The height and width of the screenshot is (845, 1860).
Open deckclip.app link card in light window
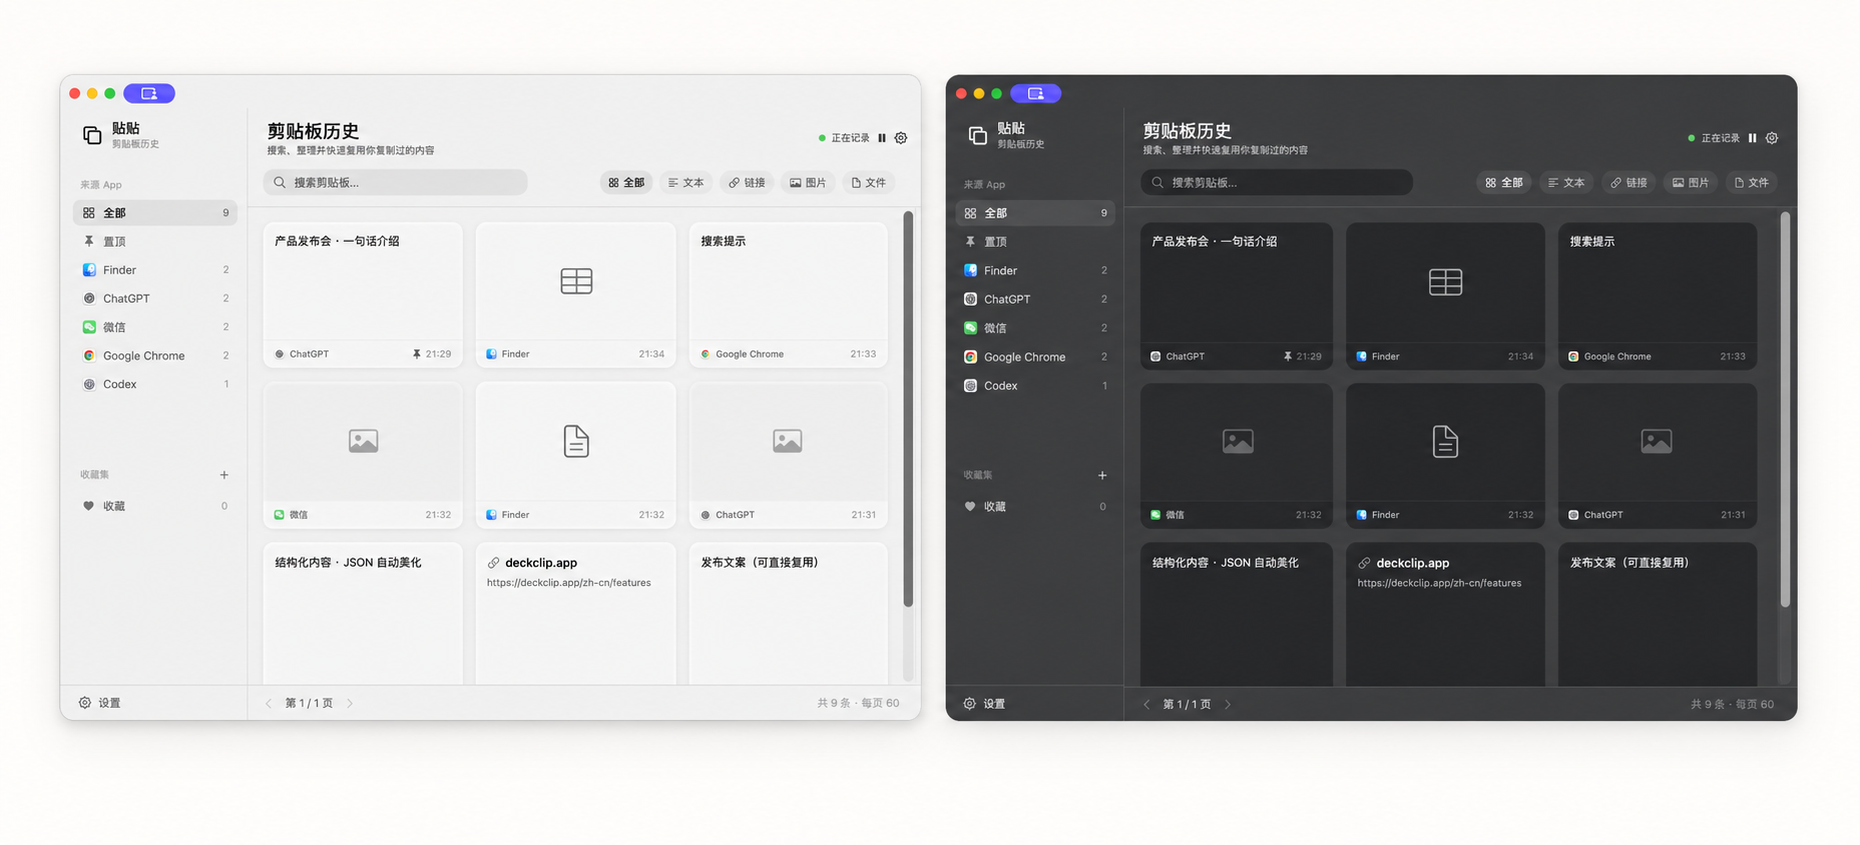pyautogui.click(x=576, y=614)
